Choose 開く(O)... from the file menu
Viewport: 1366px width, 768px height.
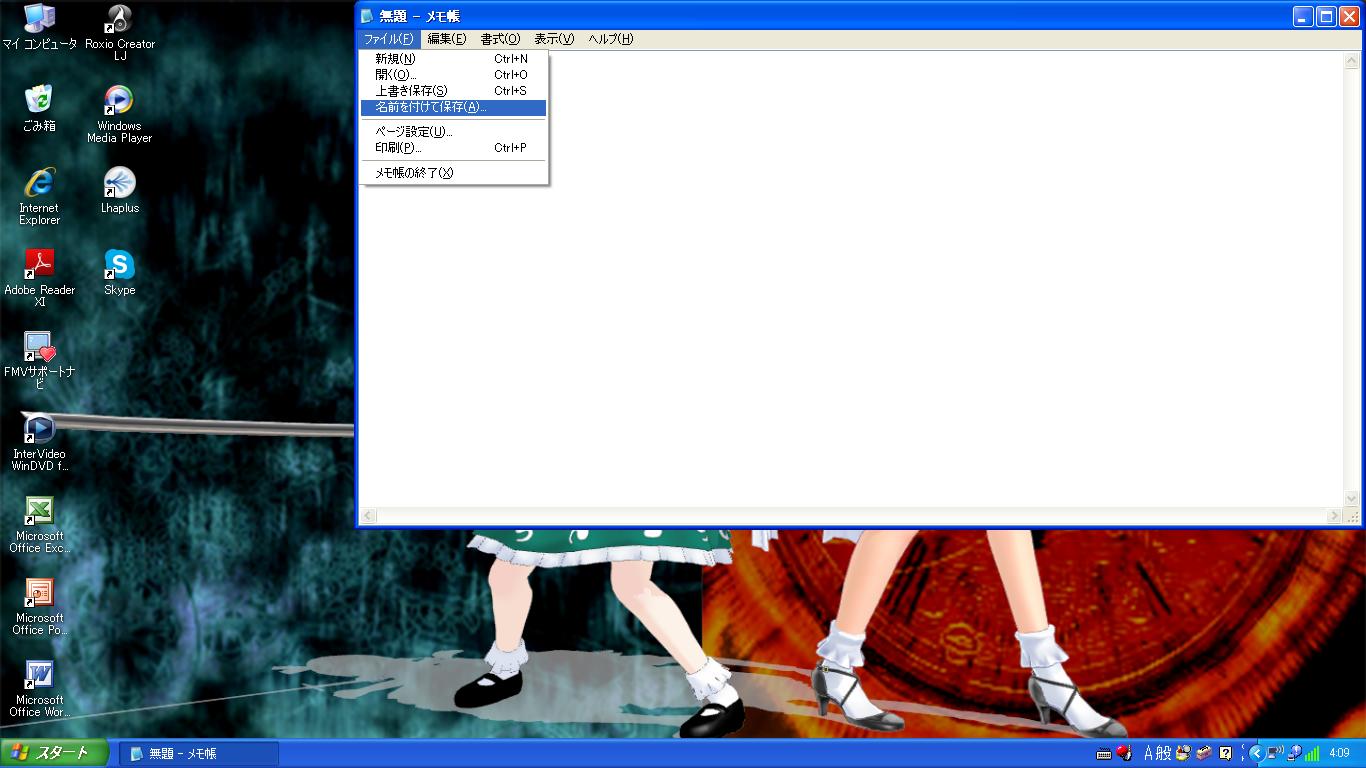454,75
